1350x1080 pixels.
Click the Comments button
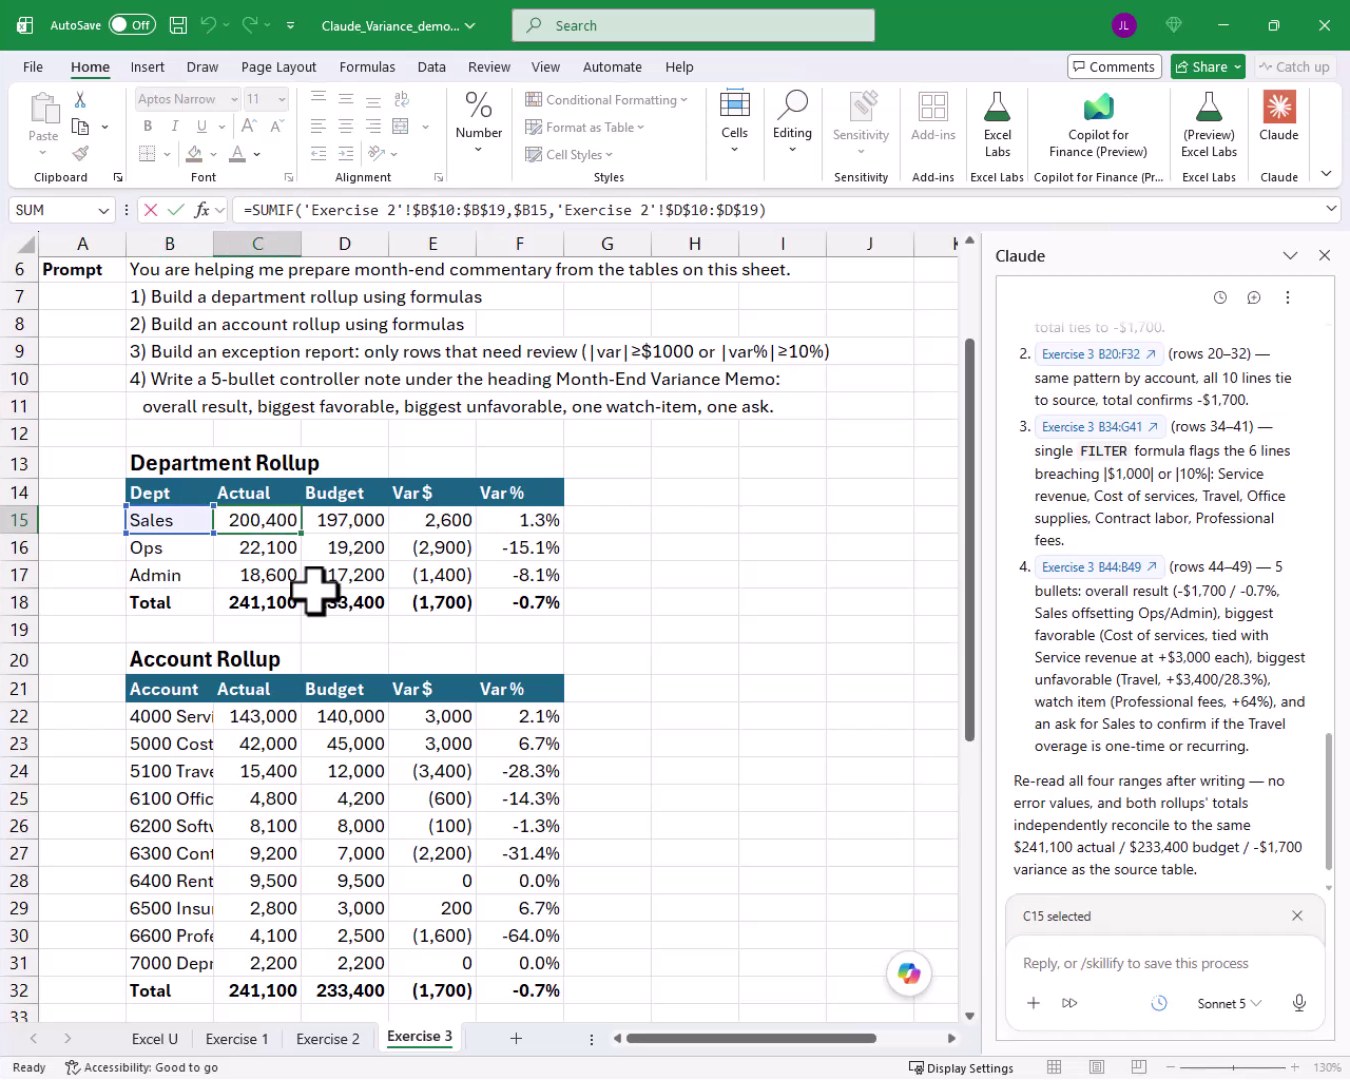pos(1114,67)
